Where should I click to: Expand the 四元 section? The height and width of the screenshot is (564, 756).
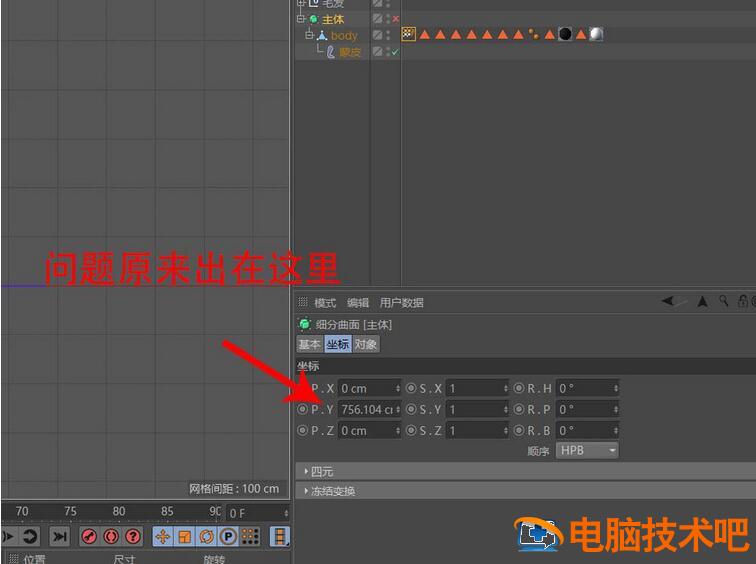(306, 471)
